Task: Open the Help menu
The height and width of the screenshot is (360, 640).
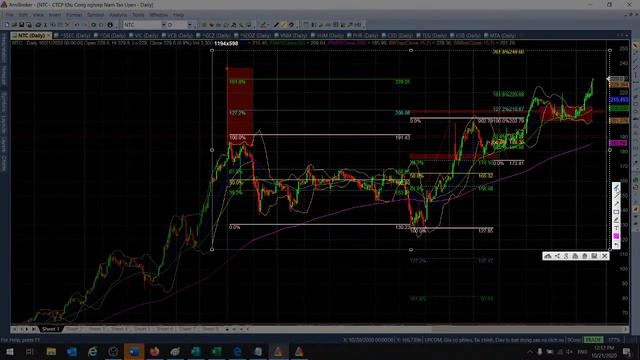Action: tap(178, 15)
